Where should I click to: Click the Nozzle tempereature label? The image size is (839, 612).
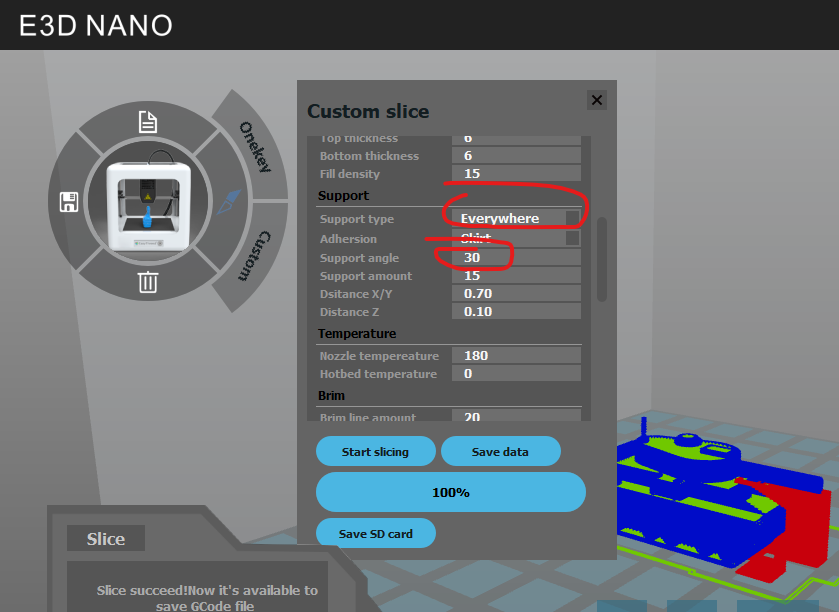pos(379,356)
